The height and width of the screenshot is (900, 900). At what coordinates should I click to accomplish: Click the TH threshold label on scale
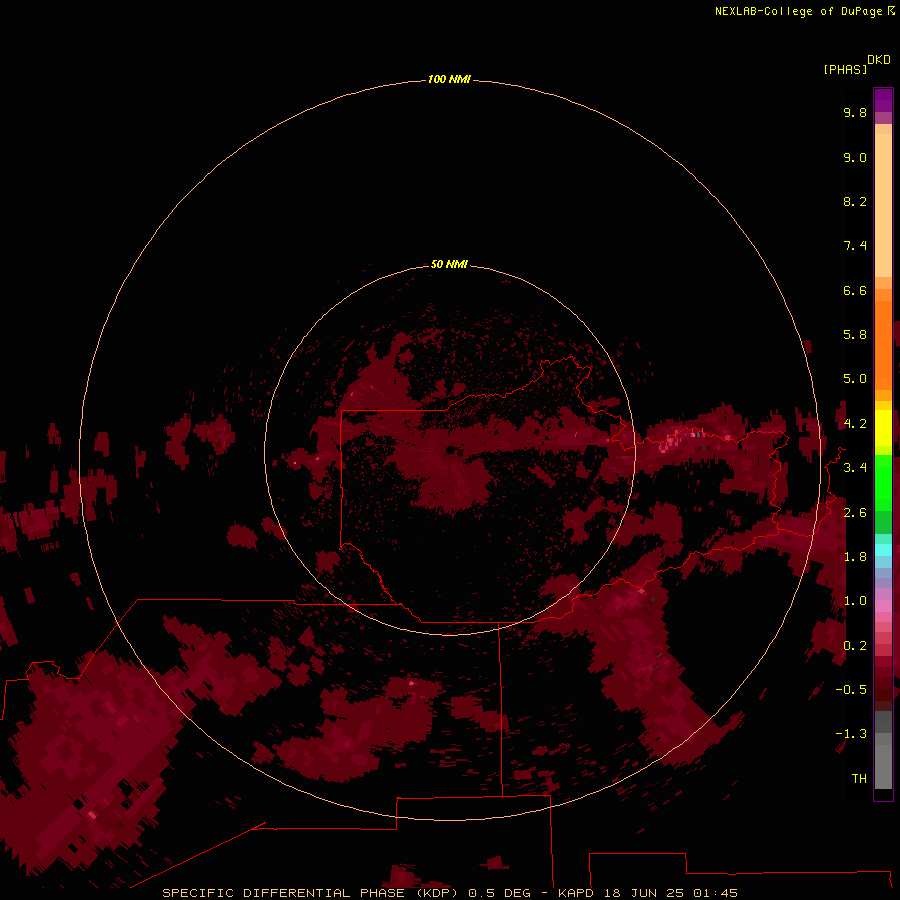tap(859, 779)
